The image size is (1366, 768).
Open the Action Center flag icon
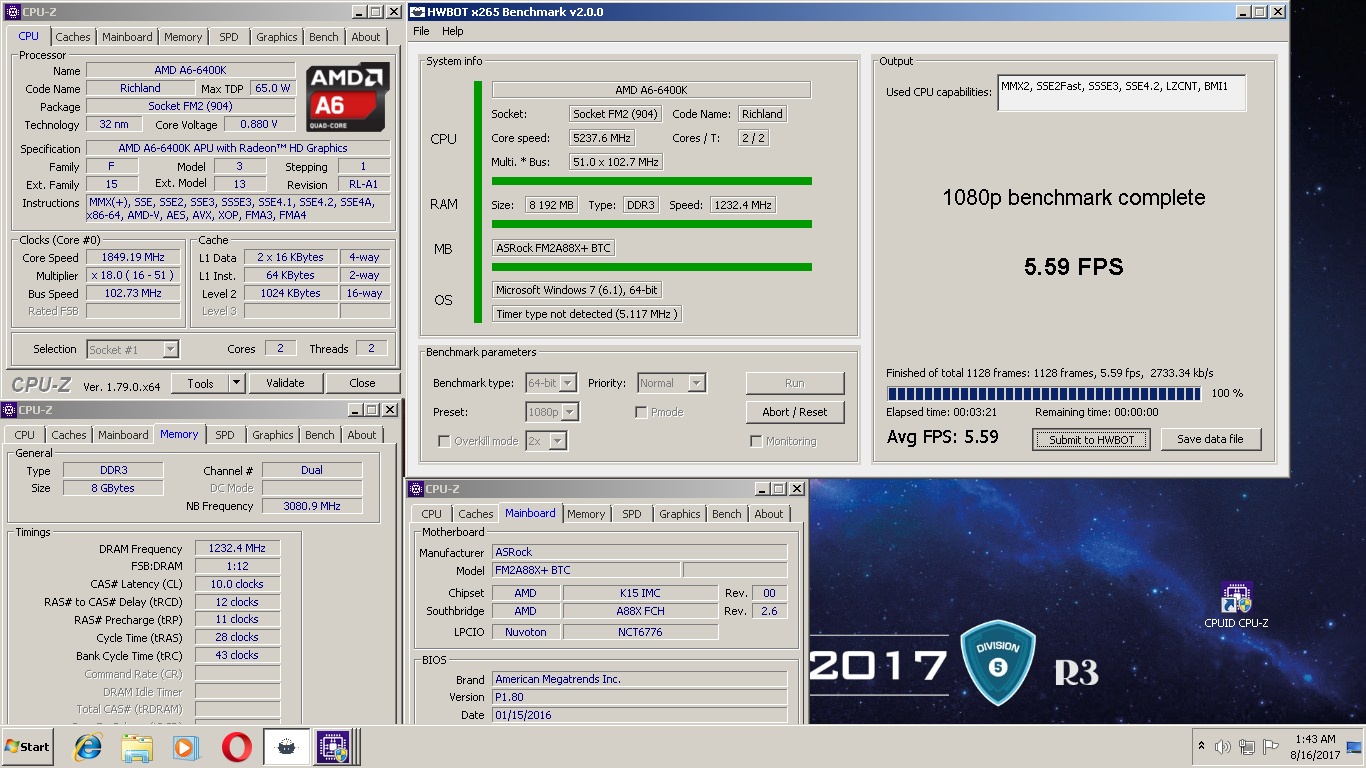tap(1271, 746)
